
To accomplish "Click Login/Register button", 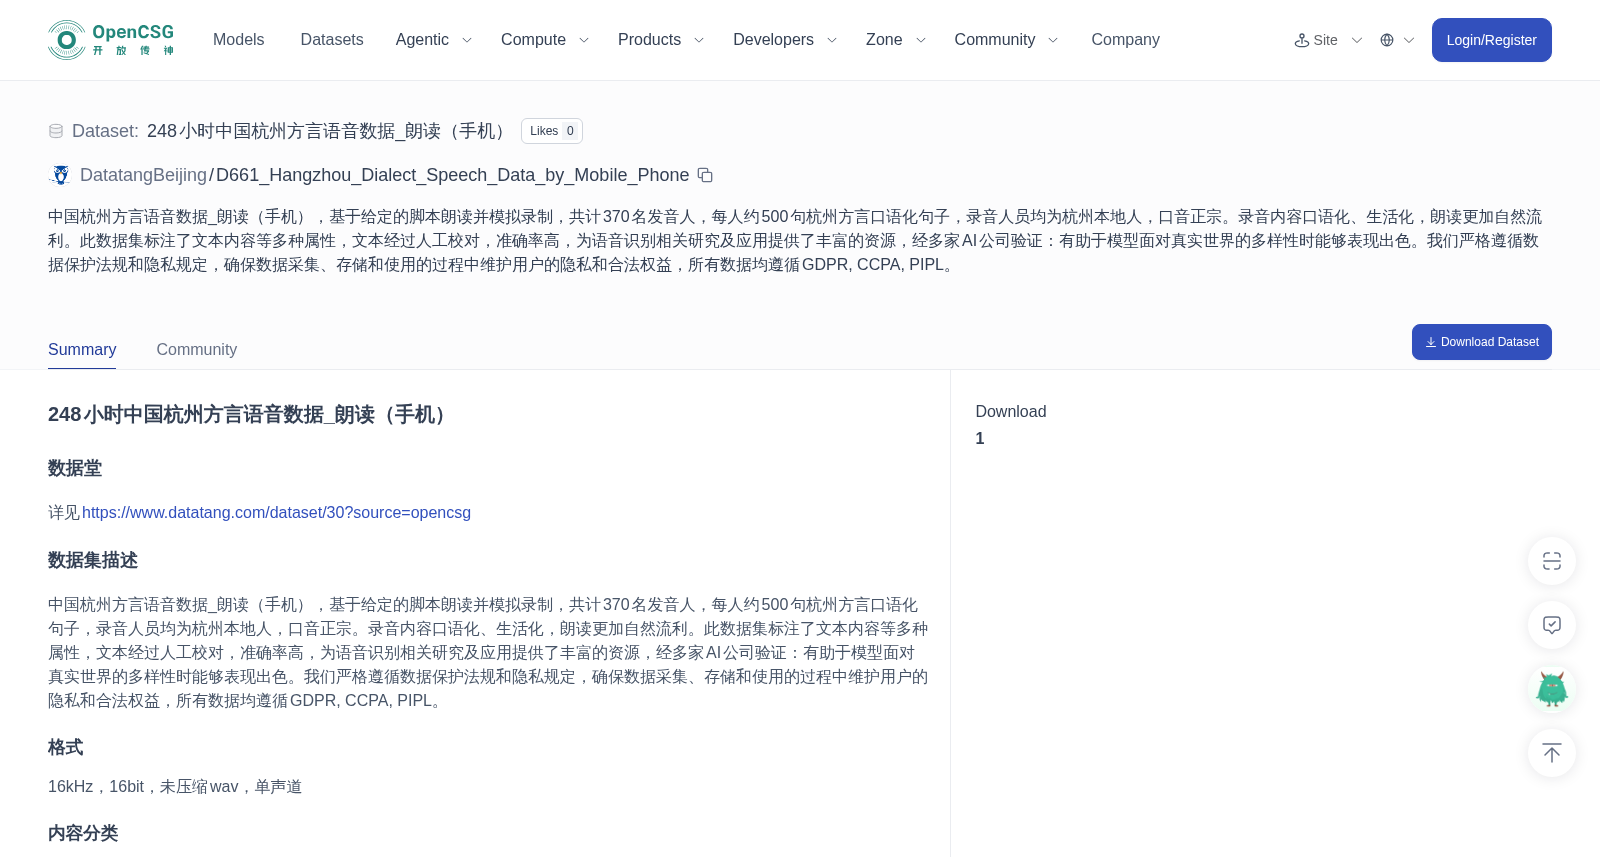I will [x=1491, y=40].
